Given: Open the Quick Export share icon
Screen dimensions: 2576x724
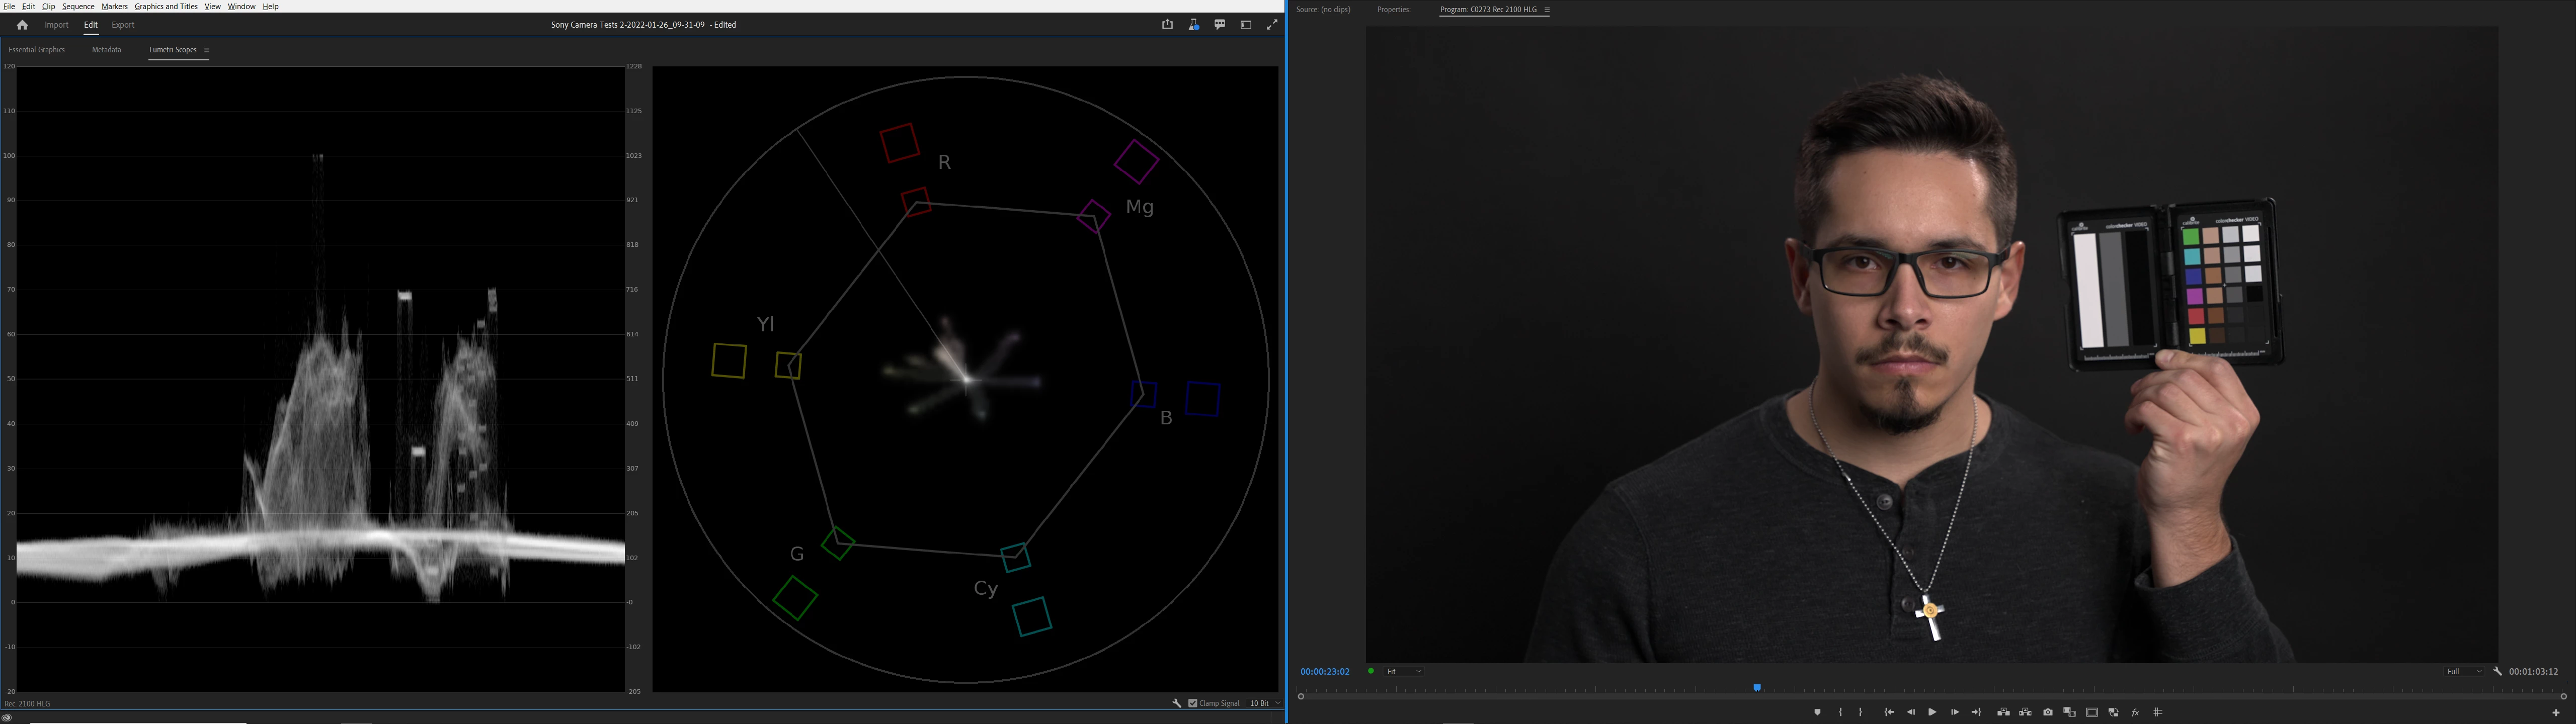Looking at the screenshot, I should 1167,25.
